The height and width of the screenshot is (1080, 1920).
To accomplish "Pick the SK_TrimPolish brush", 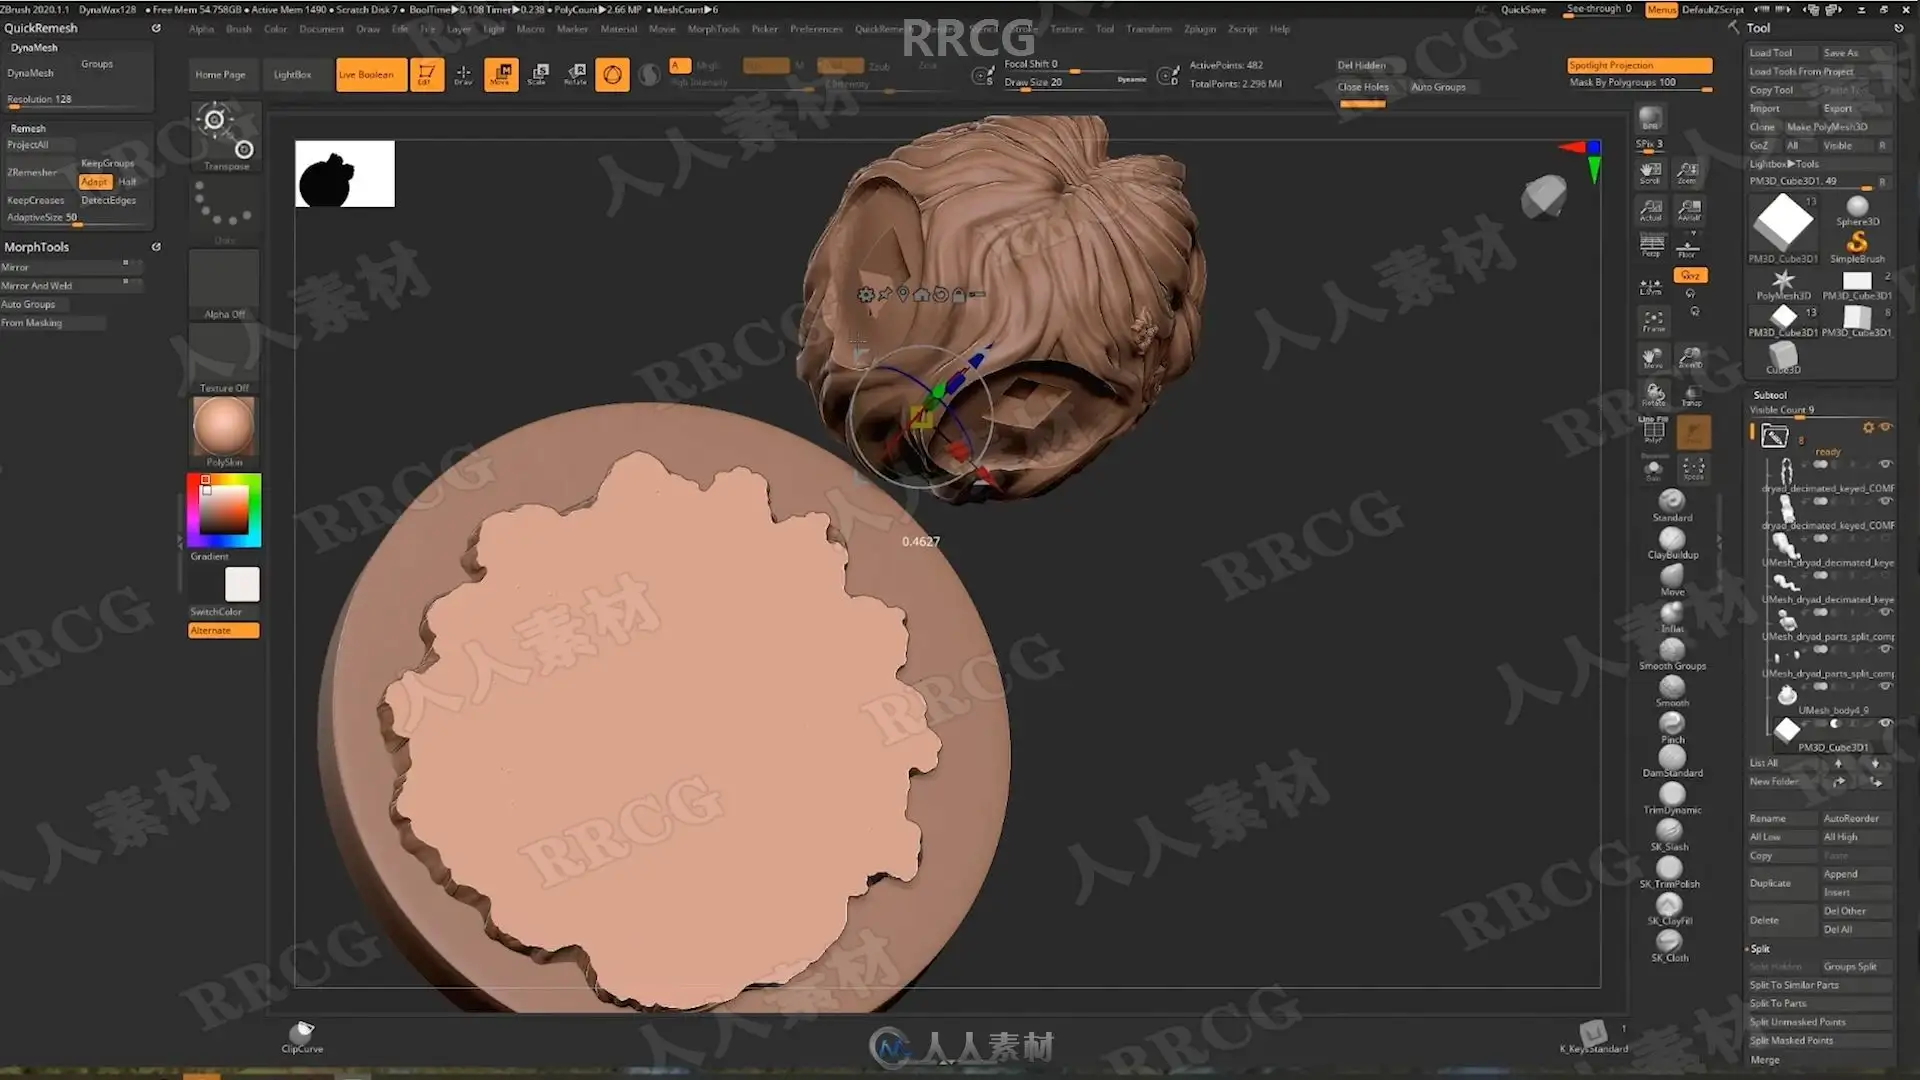I will pyautogui.click(x=1669, y=872).
